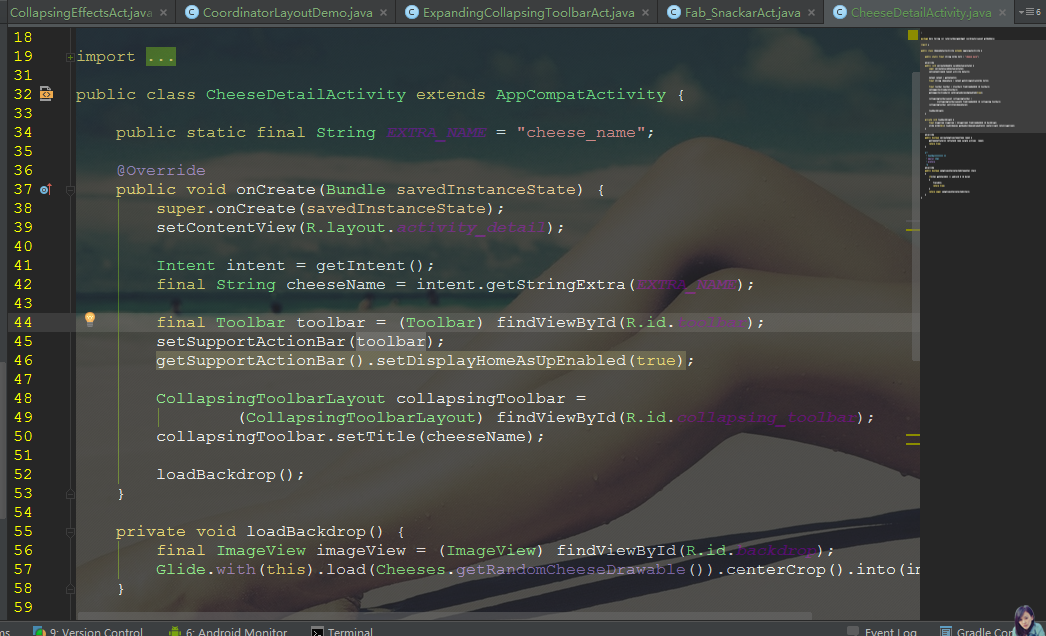Click the line 32 number in the gutter

click(23, 95)
